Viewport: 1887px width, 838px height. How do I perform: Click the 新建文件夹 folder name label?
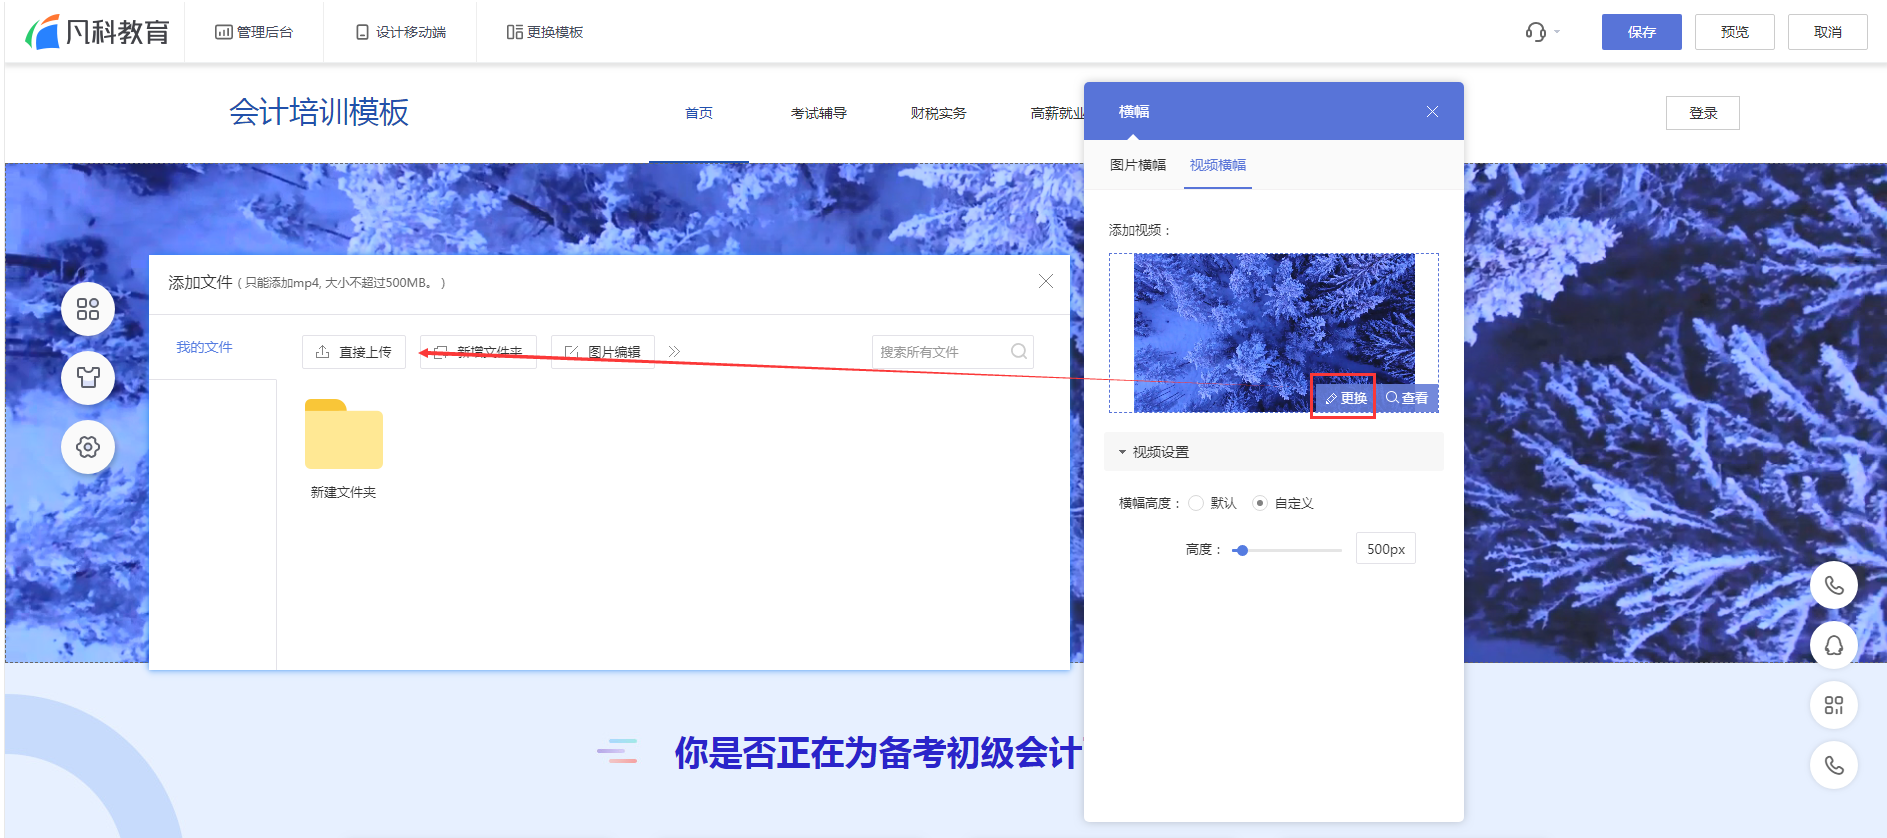coord(343,492)
